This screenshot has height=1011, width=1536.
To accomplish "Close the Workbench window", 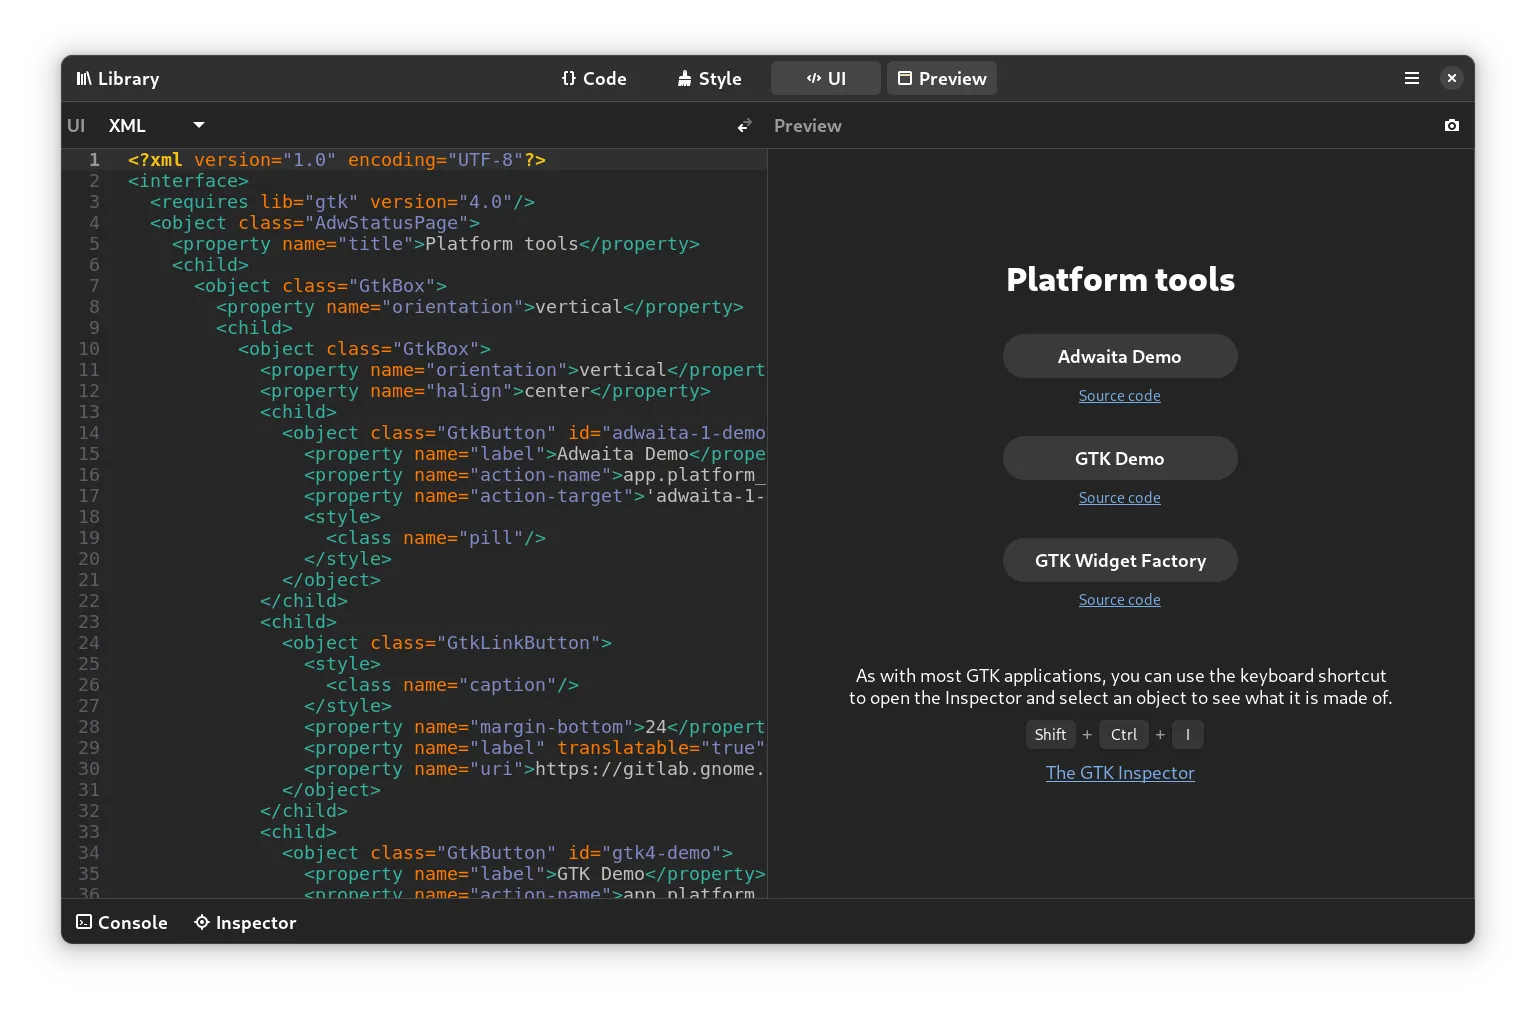I will (1452, 79).
